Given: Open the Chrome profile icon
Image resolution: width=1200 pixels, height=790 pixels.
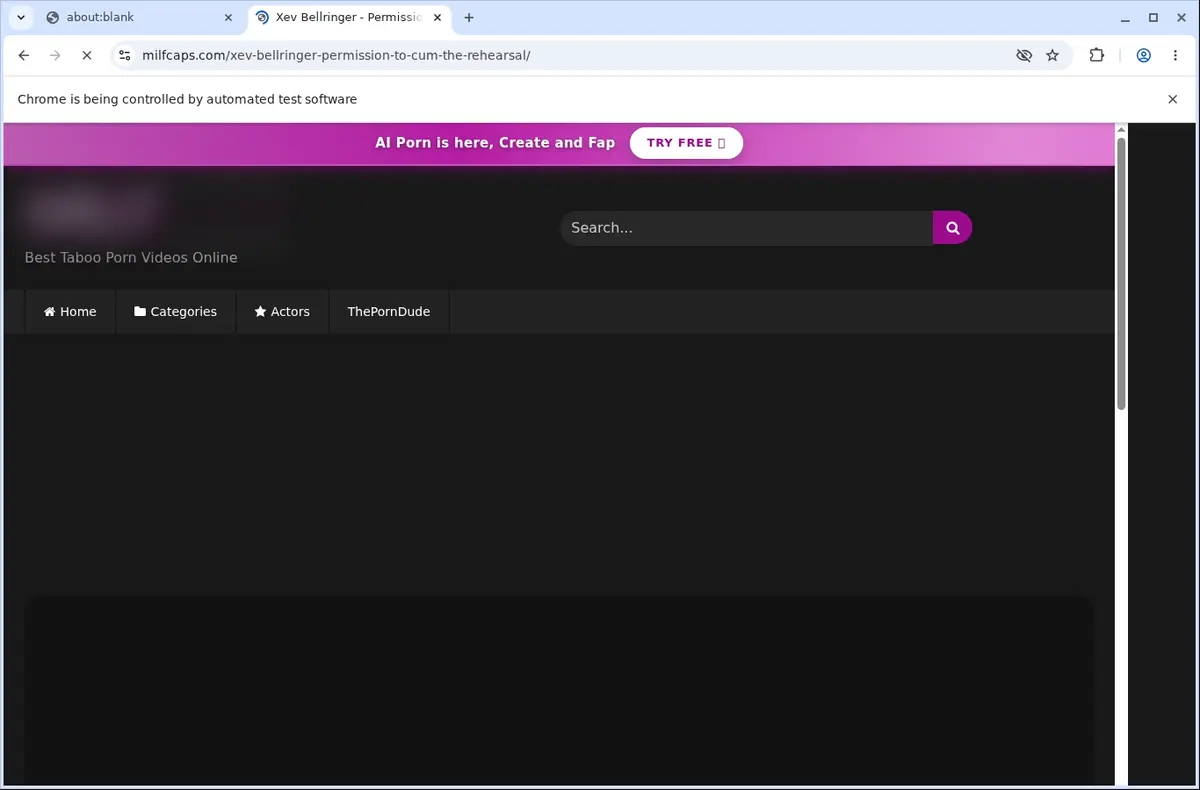Looking at the screenshot, I should 1143,55.
